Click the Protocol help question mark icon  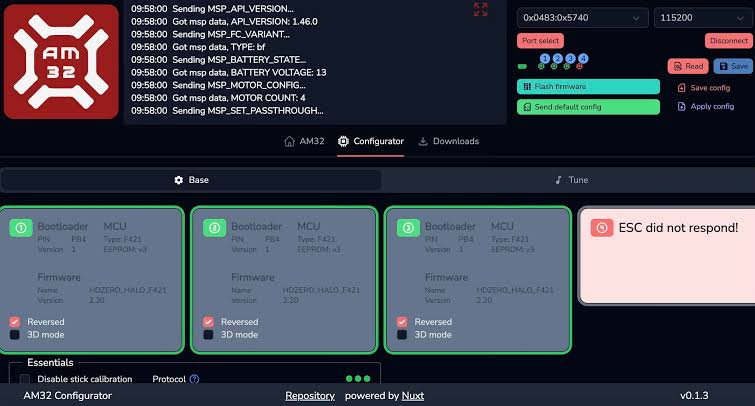(195, 379)
